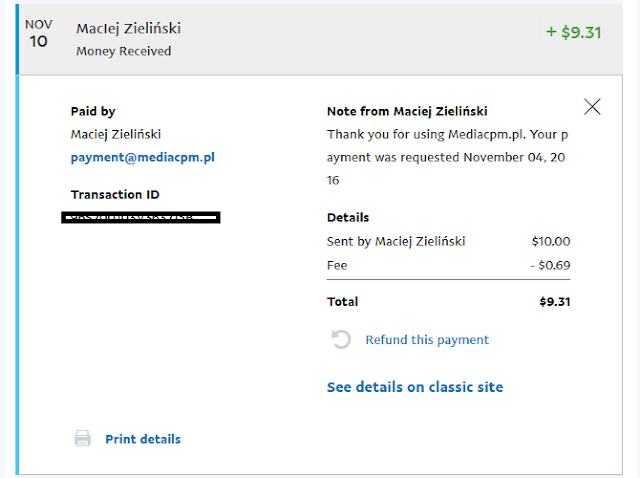Image resolution: width=640 pixels, height=478 pixels.
Task: Click the note text from Maciej Zieliński
Action: point(447,157)
